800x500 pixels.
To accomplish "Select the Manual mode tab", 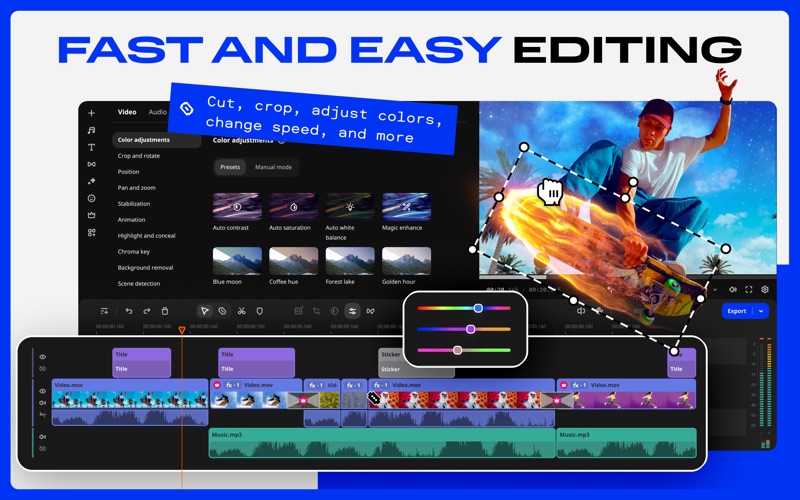I will coord(273,167).
